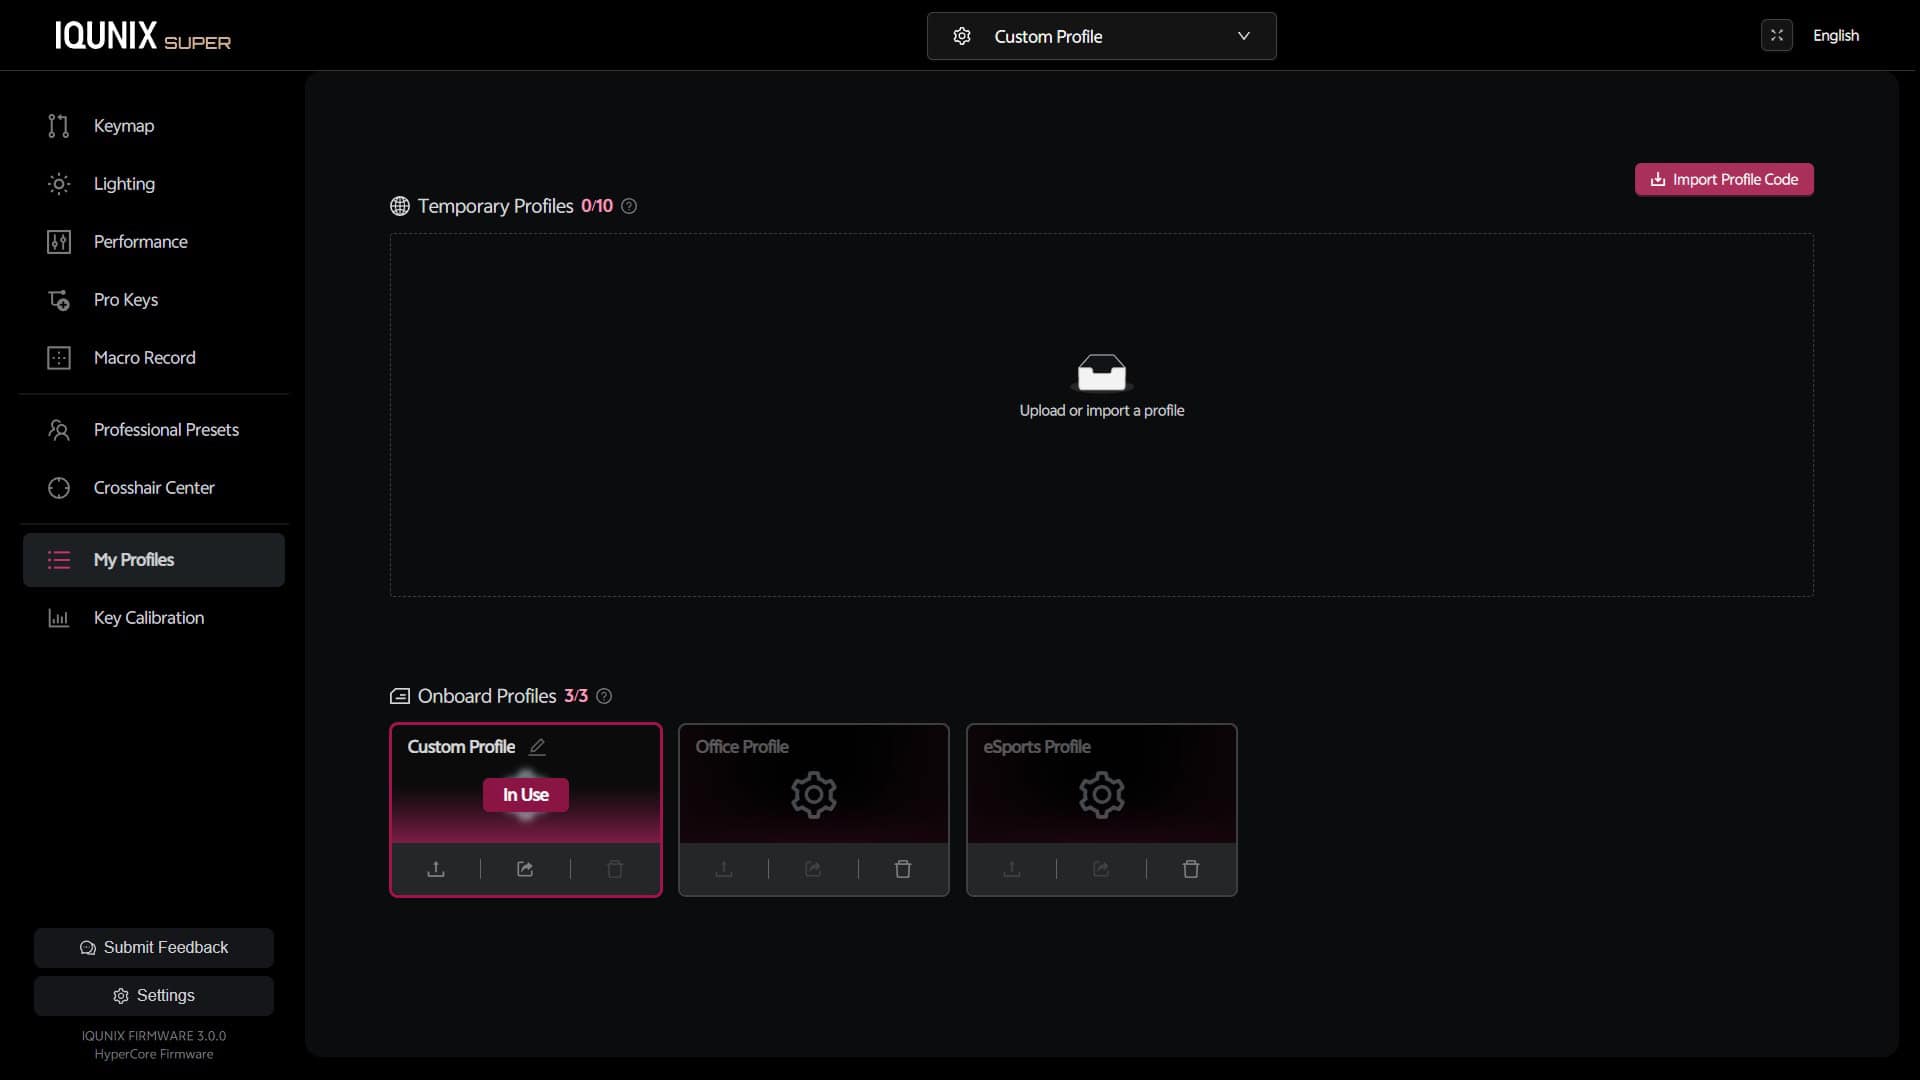The height and width of the screenshot is (1080, 1920).
Task: Go to Crosshair Center
Action: pos(154,488)
